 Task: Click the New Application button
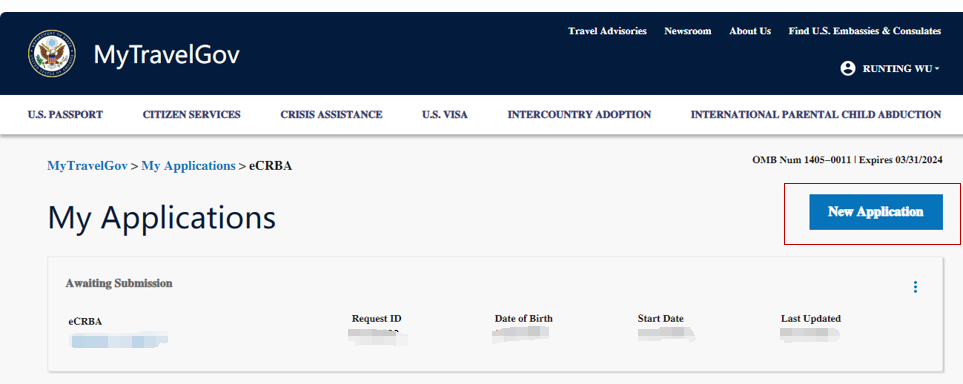[x=876, y=212]
